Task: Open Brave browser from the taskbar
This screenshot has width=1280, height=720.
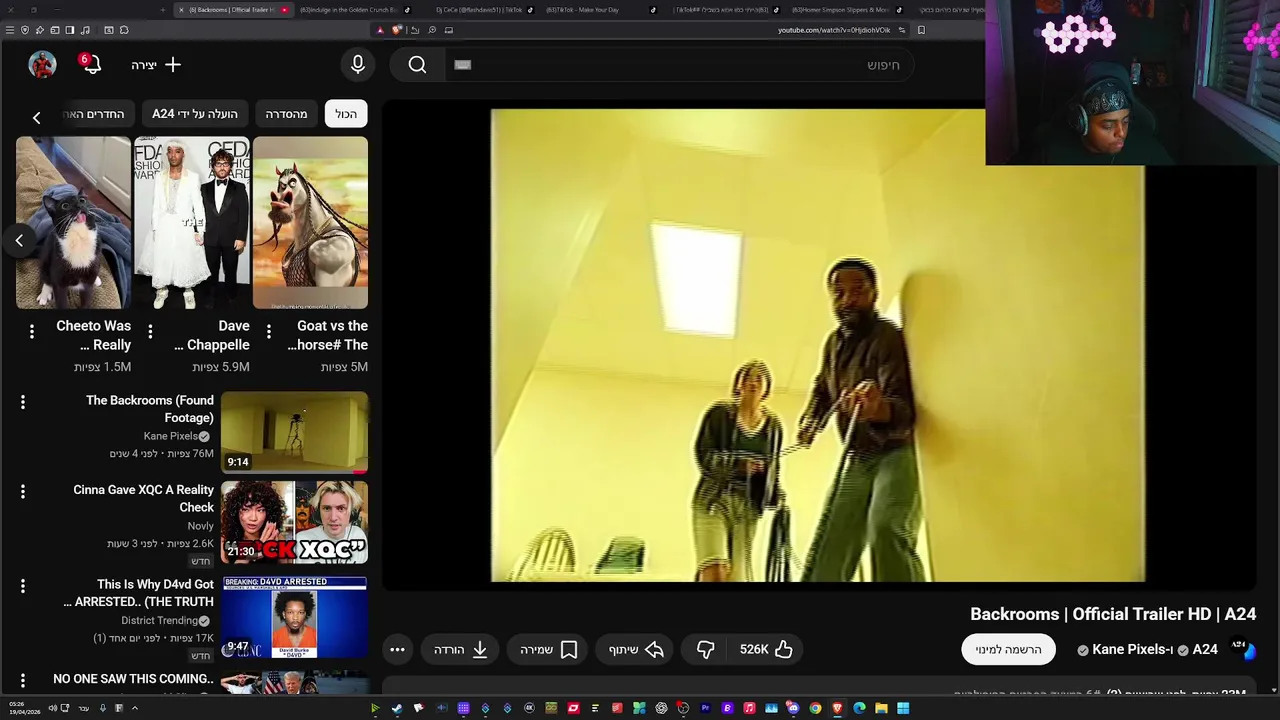Action: (x=838, y=708)
